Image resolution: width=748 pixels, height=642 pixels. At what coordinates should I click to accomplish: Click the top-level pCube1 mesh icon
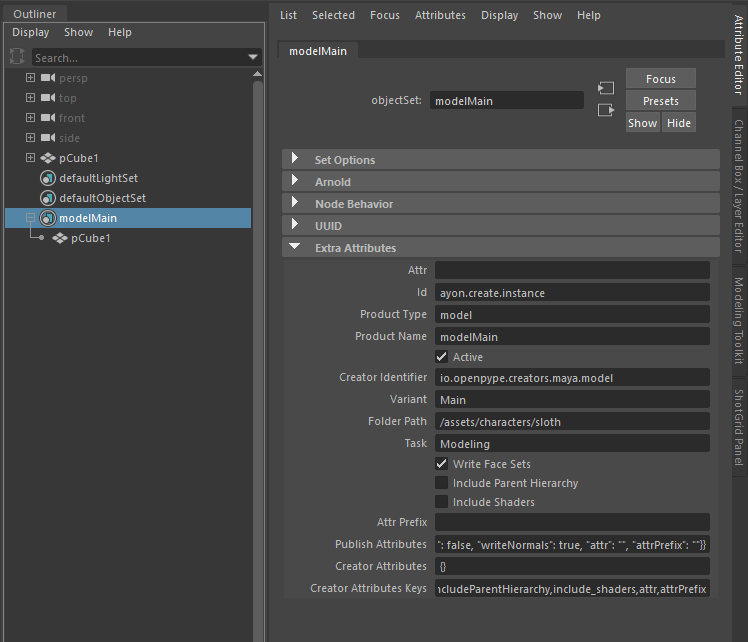click(47, 158)
